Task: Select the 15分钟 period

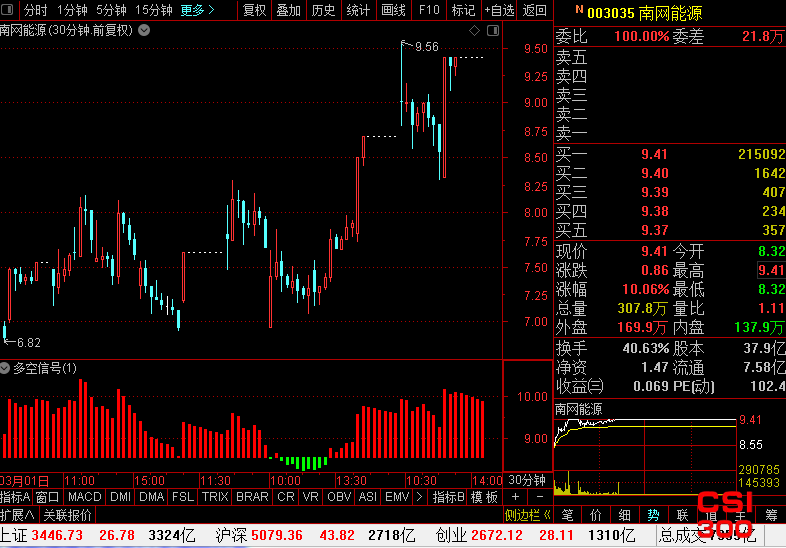Action: click(154, 10)
